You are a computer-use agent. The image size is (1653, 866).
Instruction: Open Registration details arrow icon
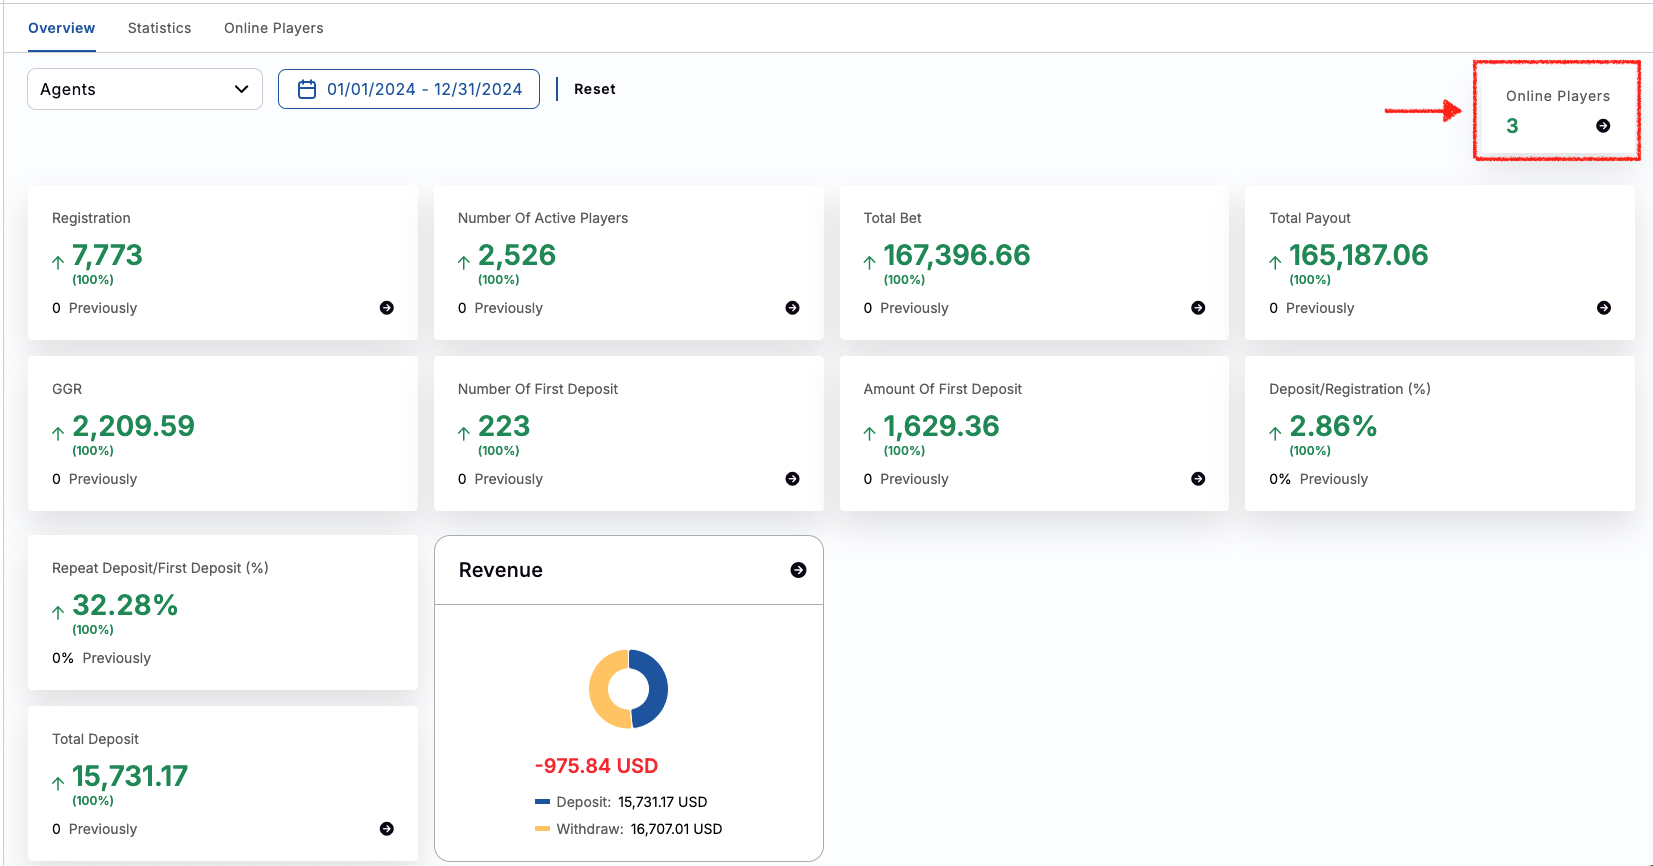click(x=386, y=308)
